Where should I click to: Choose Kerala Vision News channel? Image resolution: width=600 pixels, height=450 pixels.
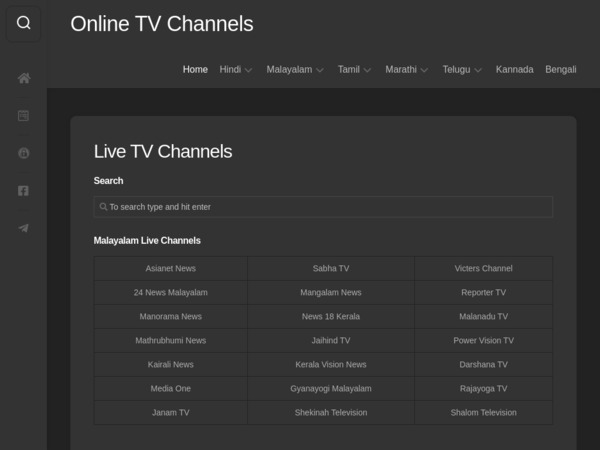(x=331, y=364)
